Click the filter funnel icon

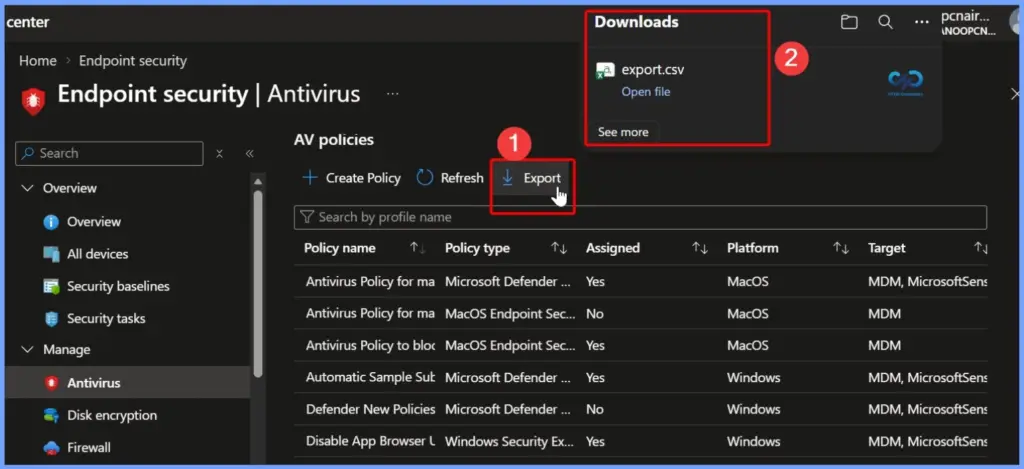pyautogui.click(x=307, y=217)
